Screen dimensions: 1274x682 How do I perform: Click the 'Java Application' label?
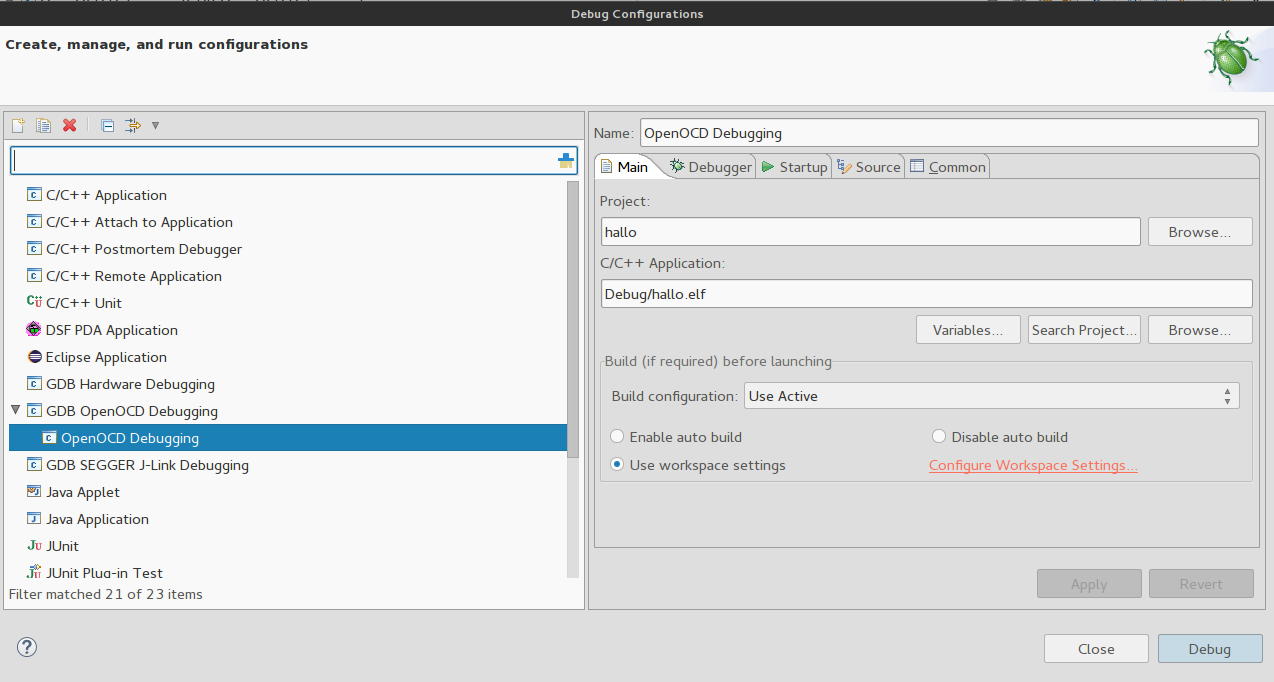pyautogui.click(x=97, y=519)
